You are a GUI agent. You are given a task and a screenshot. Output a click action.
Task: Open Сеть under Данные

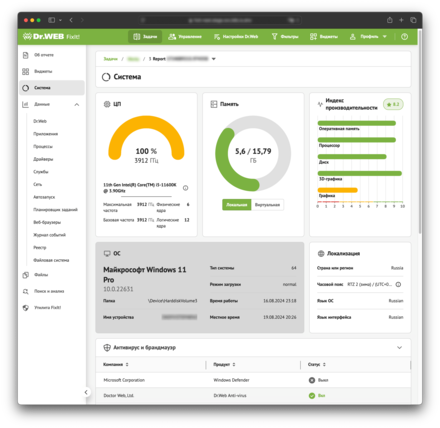[37, 184]
